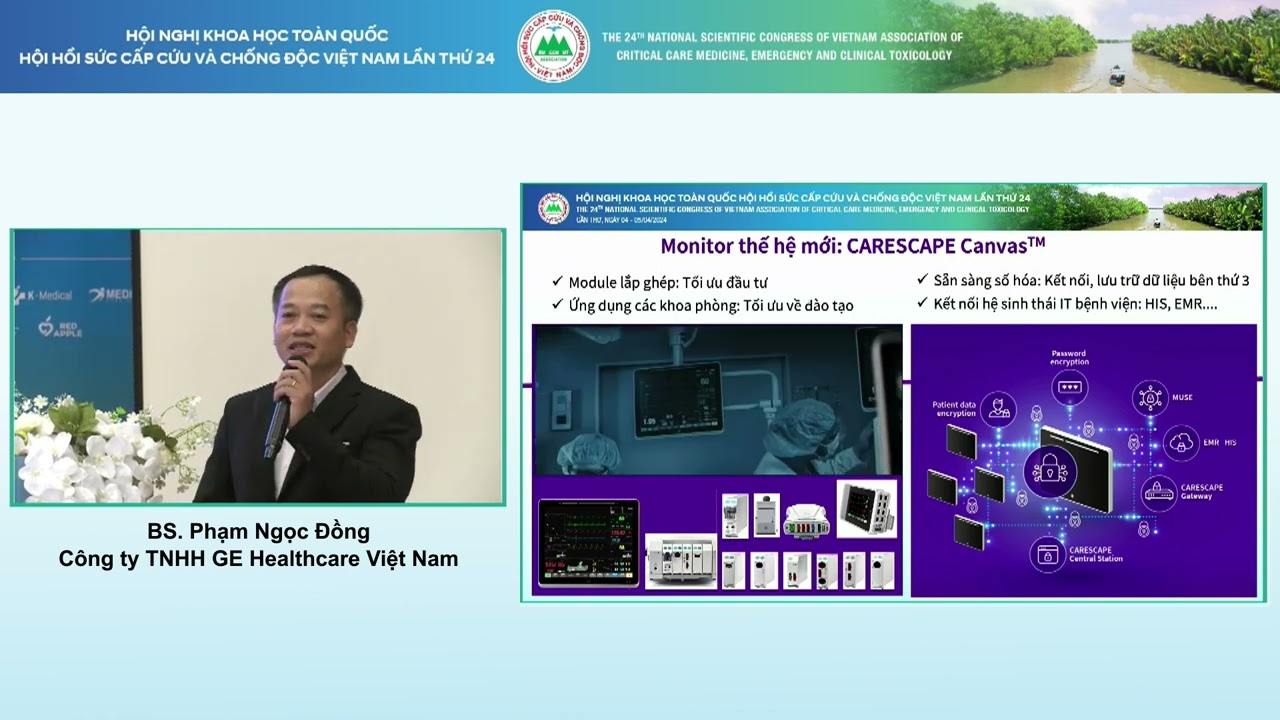Click the banner line 'HỘI HỒI SỨC CẤP CỨU VÀ CHỐNG ĐỘC VIỆT NAM LẦN THỨ 24'
Image resolution: width=1280 pixels, height=720 pixels.
pyautogui.click(x=257, y=58)
